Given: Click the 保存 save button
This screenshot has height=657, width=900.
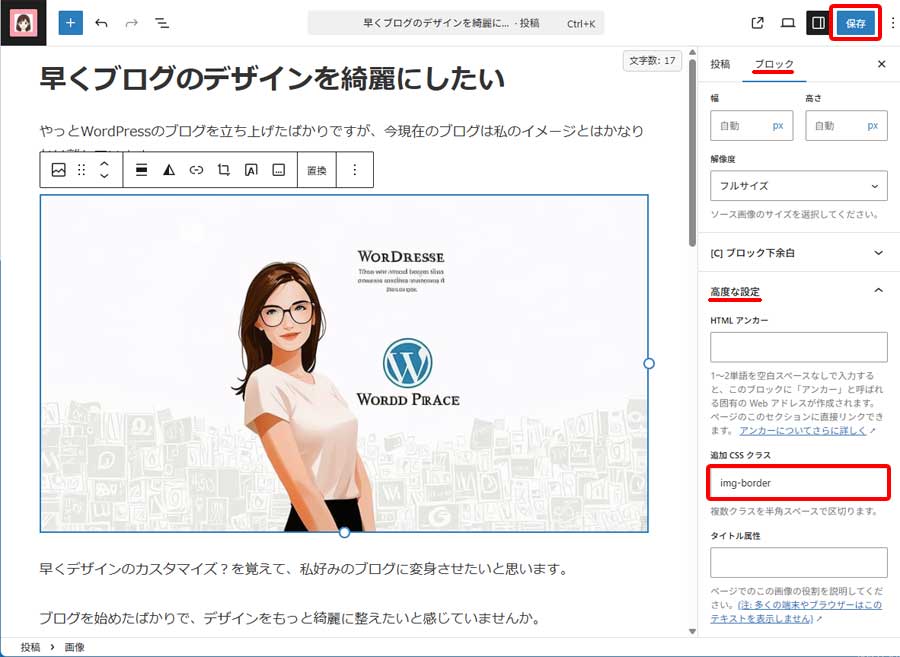Looking at the screenshot, I should 855,23.
